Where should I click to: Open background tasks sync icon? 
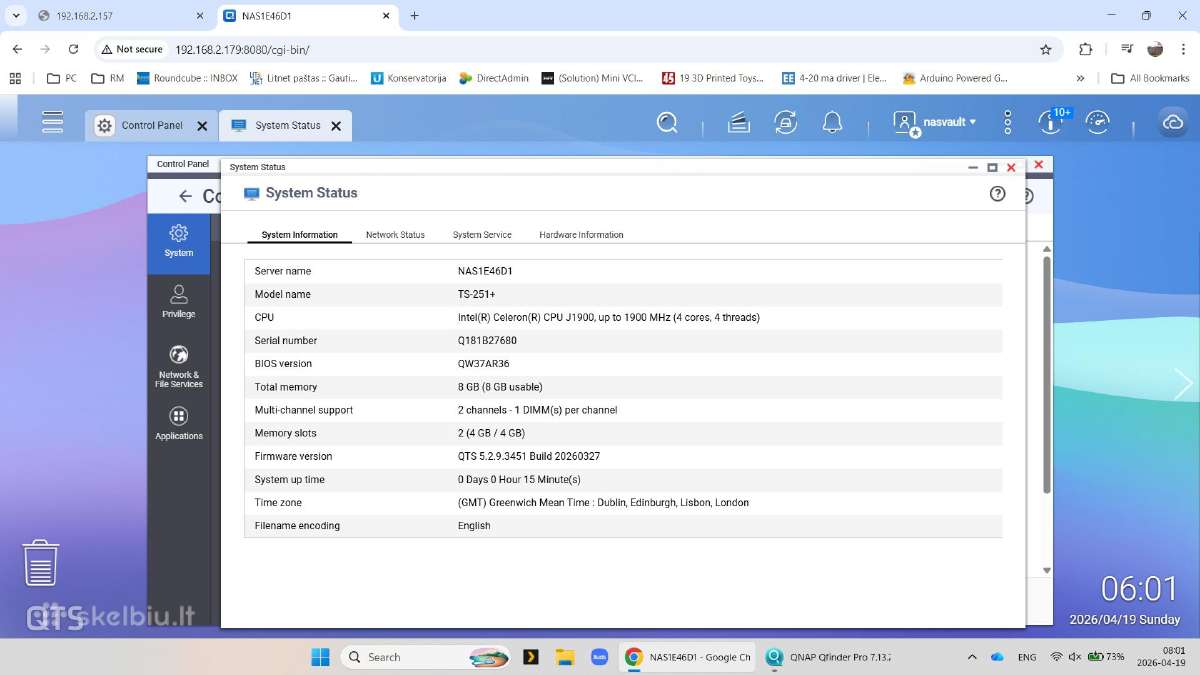point(786,122)
